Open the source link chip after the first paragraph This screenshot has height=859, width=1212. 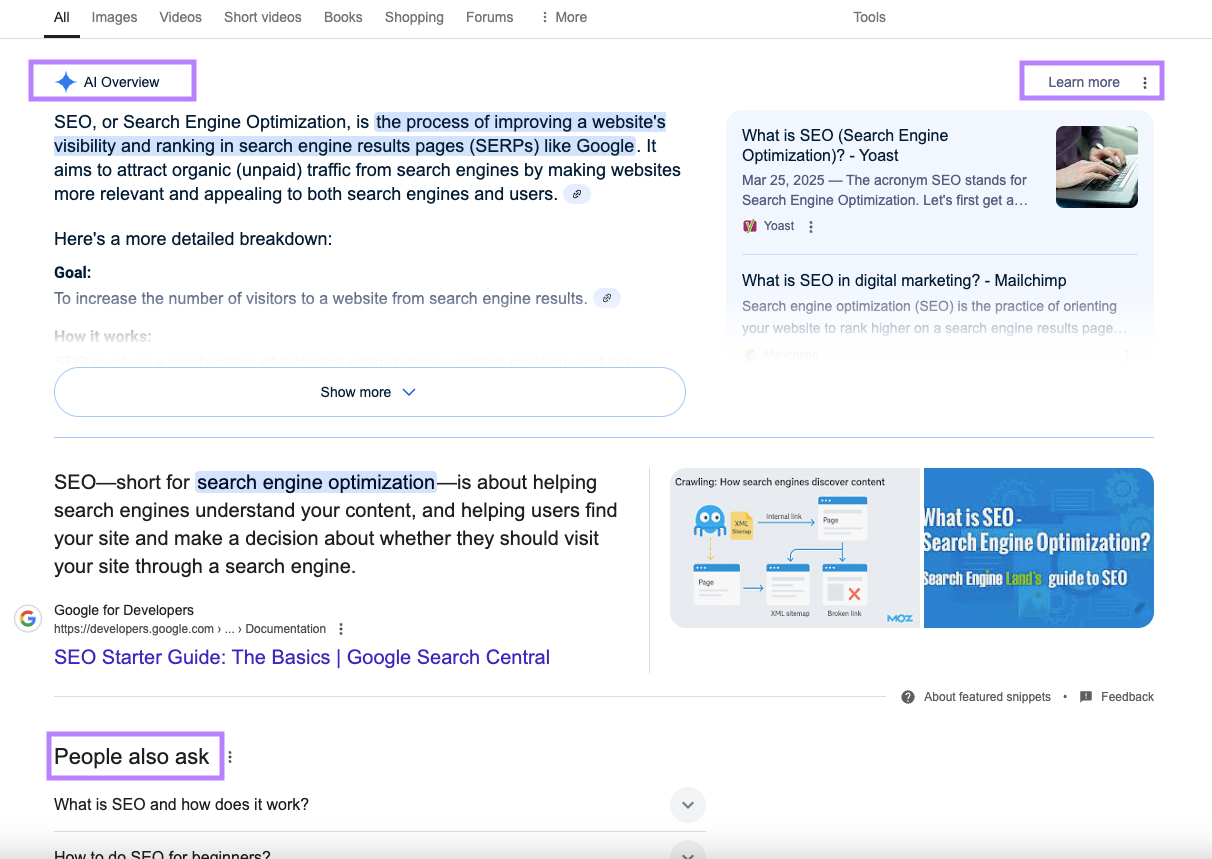[x=577, y=194]
